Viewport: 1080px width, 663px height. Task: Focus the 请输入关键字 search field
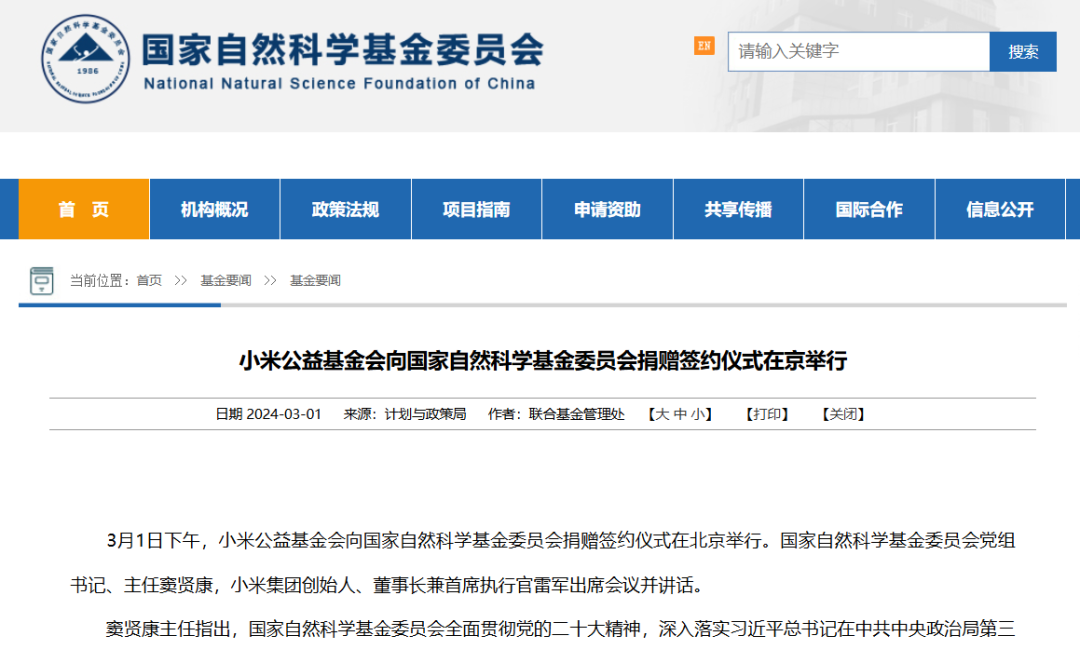point(858,52)
